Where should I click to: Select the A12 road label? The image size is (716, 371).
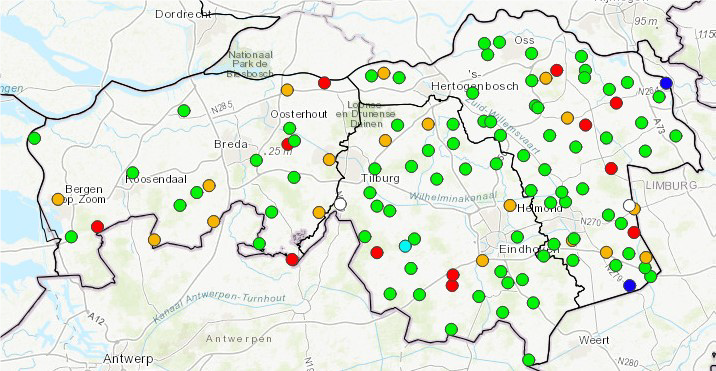[x=96, y=320]
